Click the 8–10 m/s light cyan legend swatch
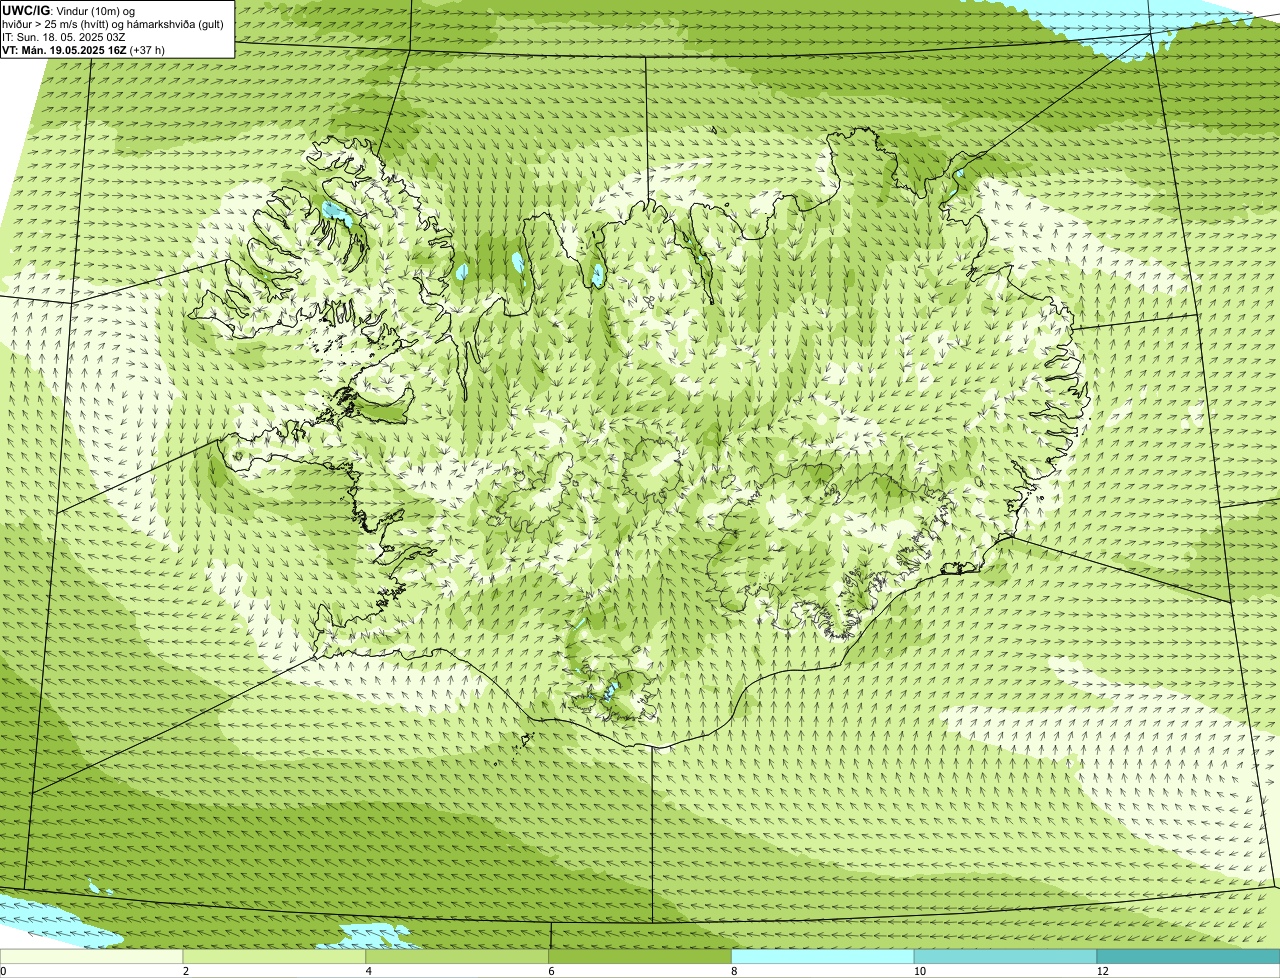 click(x=823, y=957)
